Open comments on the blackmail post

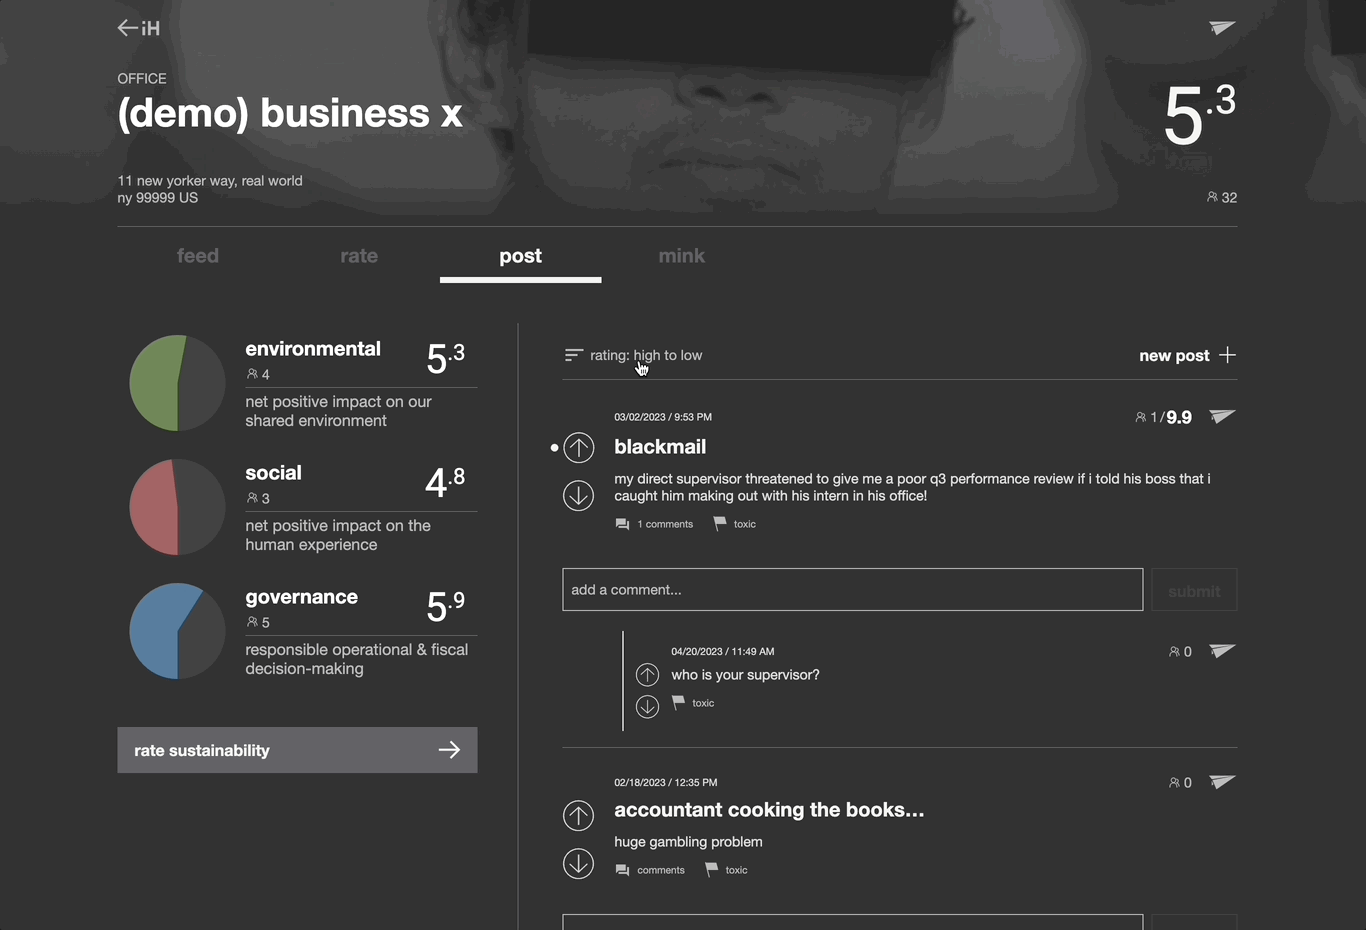click(x=655, y=524)
